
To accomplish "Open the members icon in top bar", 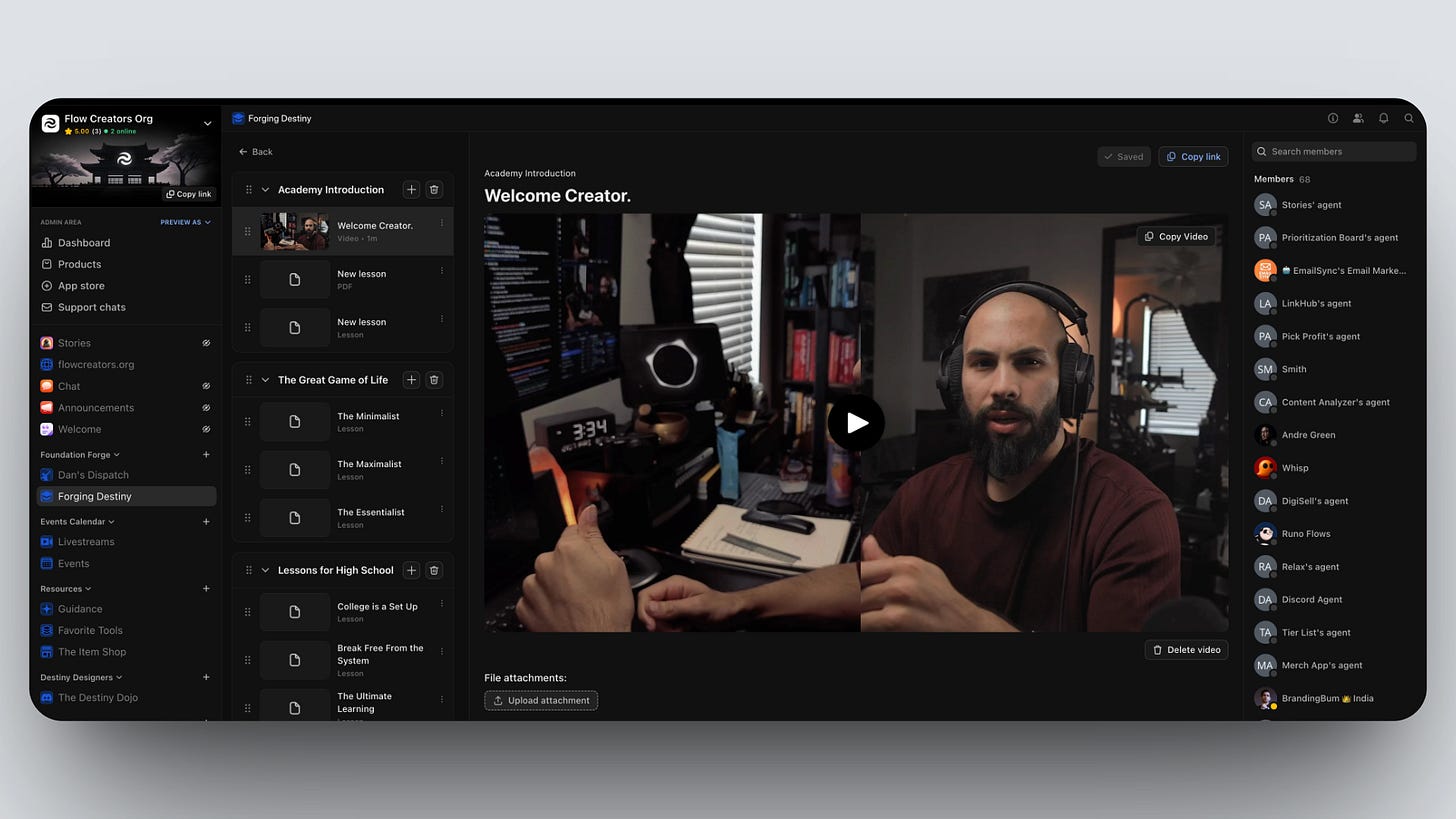I will (x=1358, y=118).
